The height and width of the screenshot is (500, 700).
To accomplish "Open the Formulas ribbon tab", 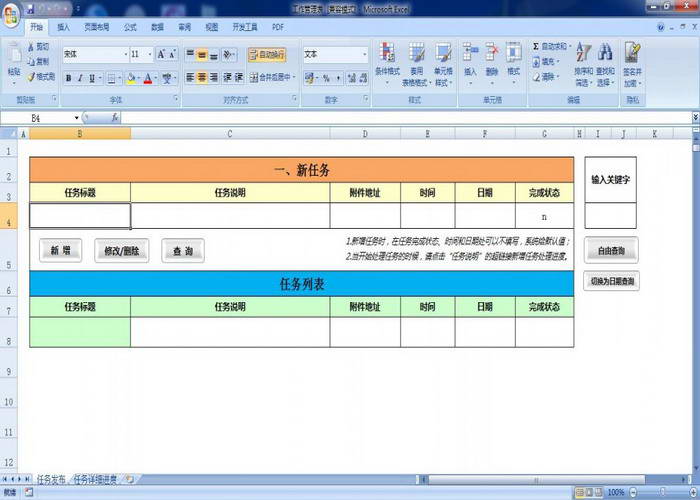I will [130, 27].
